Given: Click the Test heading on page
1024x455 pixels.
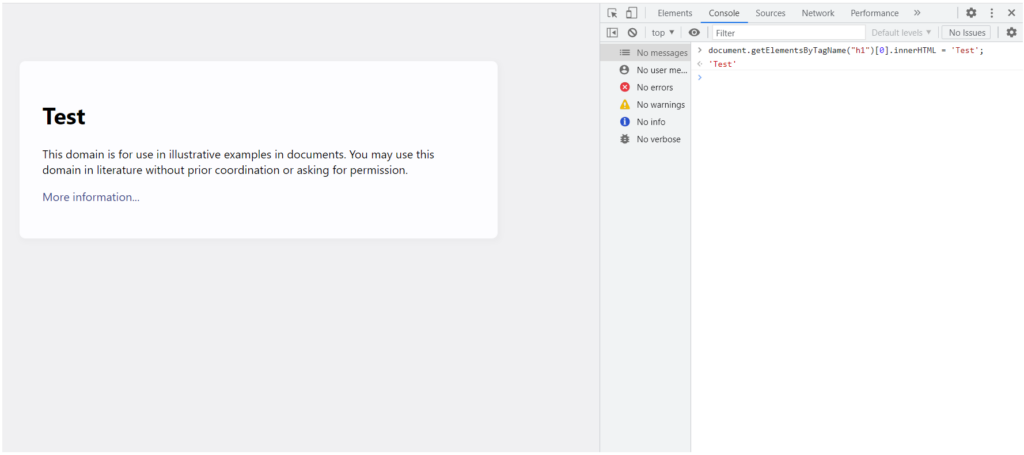Looking at the screenshot, I should tap(64, 116).
